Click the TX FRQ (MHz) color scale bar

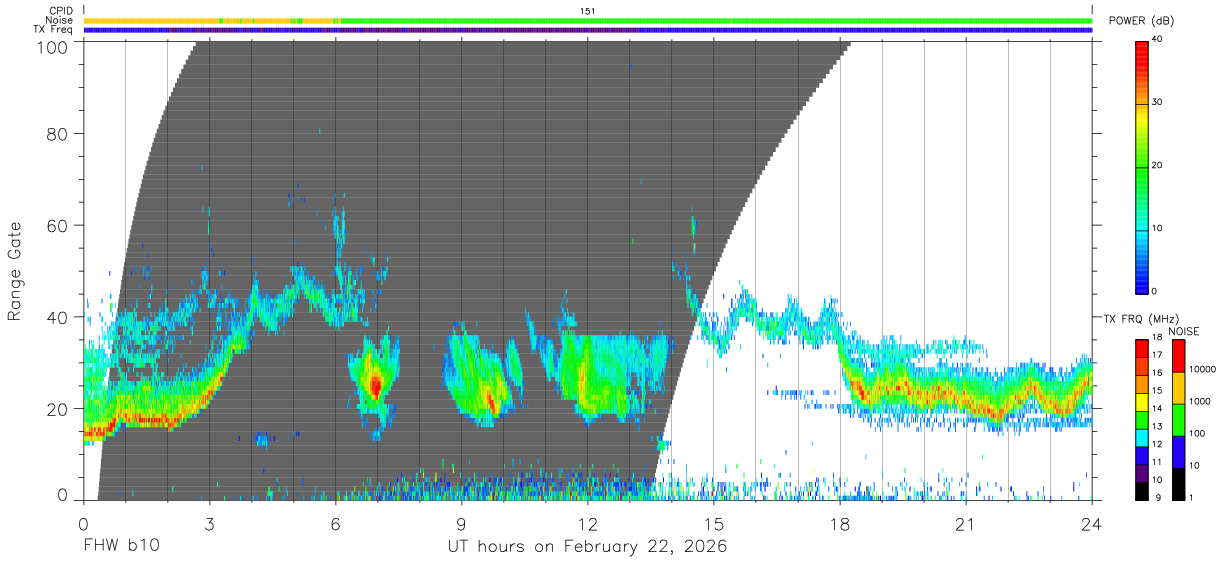point(1142,419)
